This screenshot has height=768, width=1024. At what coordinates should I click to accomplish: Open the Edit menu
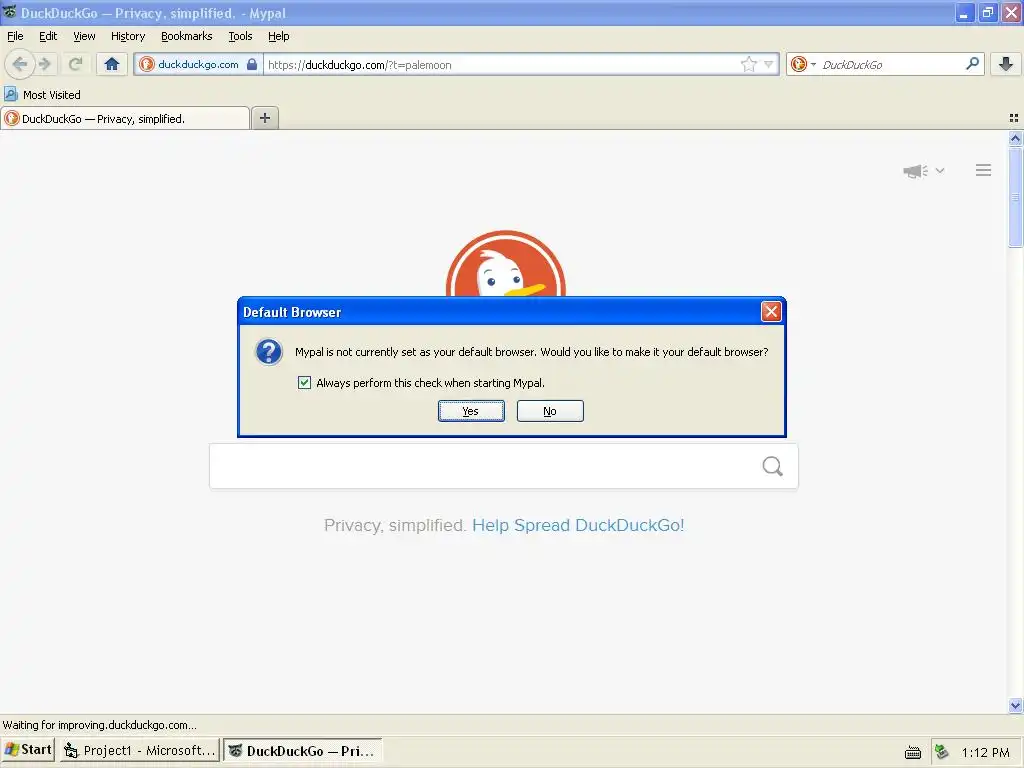pyautogui.click(x=48, y=36)
